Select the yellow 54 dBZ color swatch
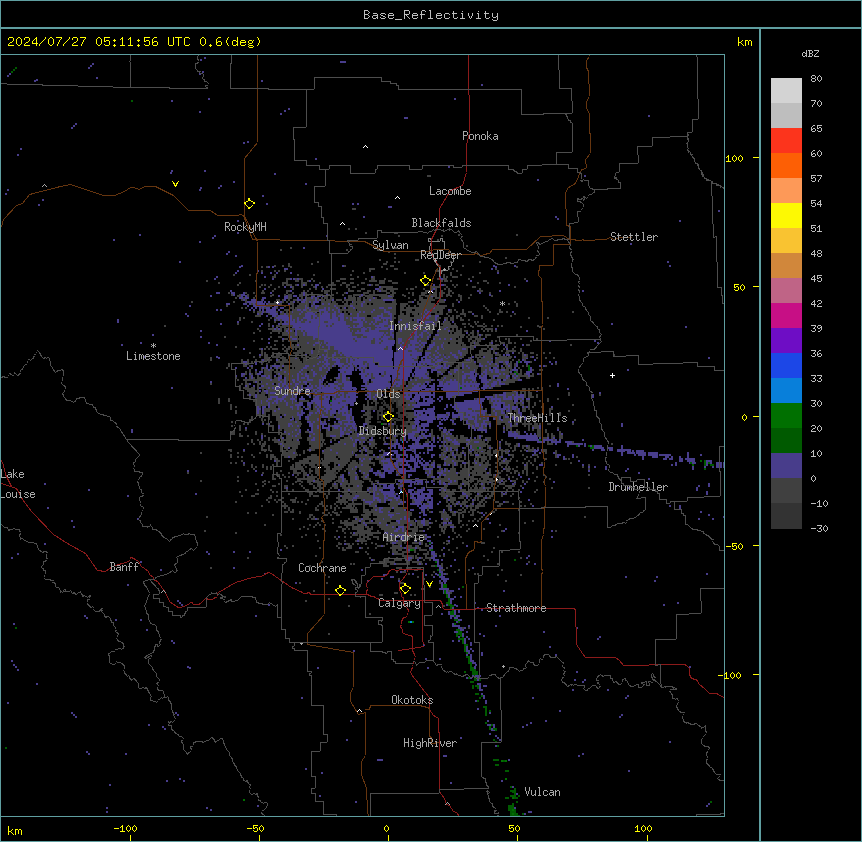 (786, 215)
